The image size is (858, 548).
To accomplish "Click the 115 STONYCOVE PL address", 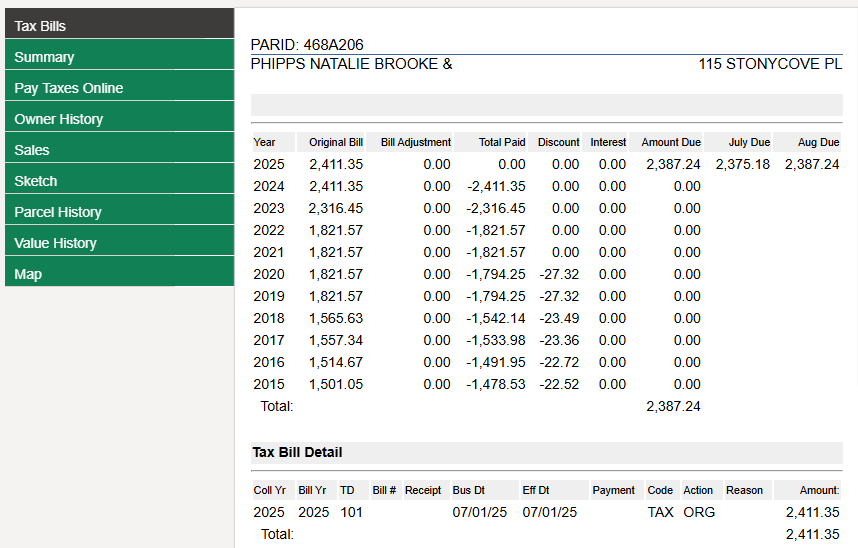I will click(x=770, y=64).
